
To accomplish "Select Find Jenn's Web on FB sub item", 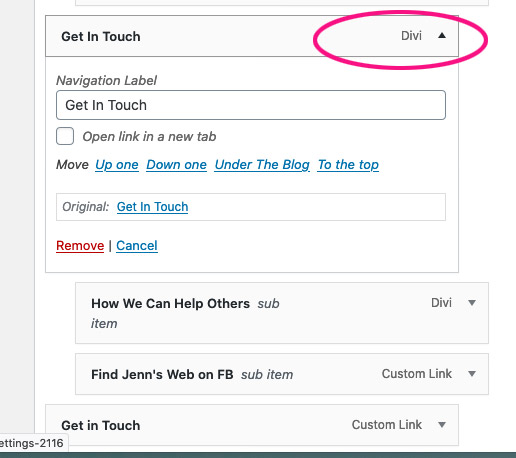I will coord(282,374).
